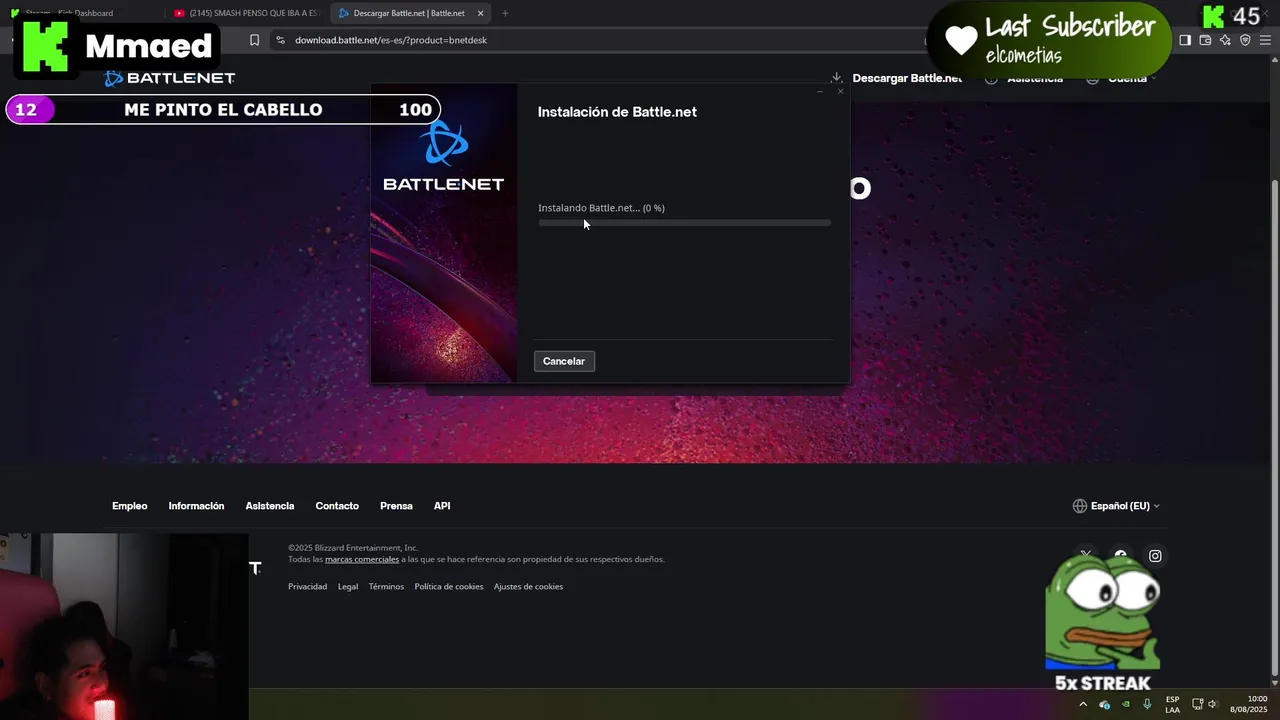The height and width of the screenshot is (720, 1280).
Task: Open the network tray icon
Action: (x=1197, y=704)
